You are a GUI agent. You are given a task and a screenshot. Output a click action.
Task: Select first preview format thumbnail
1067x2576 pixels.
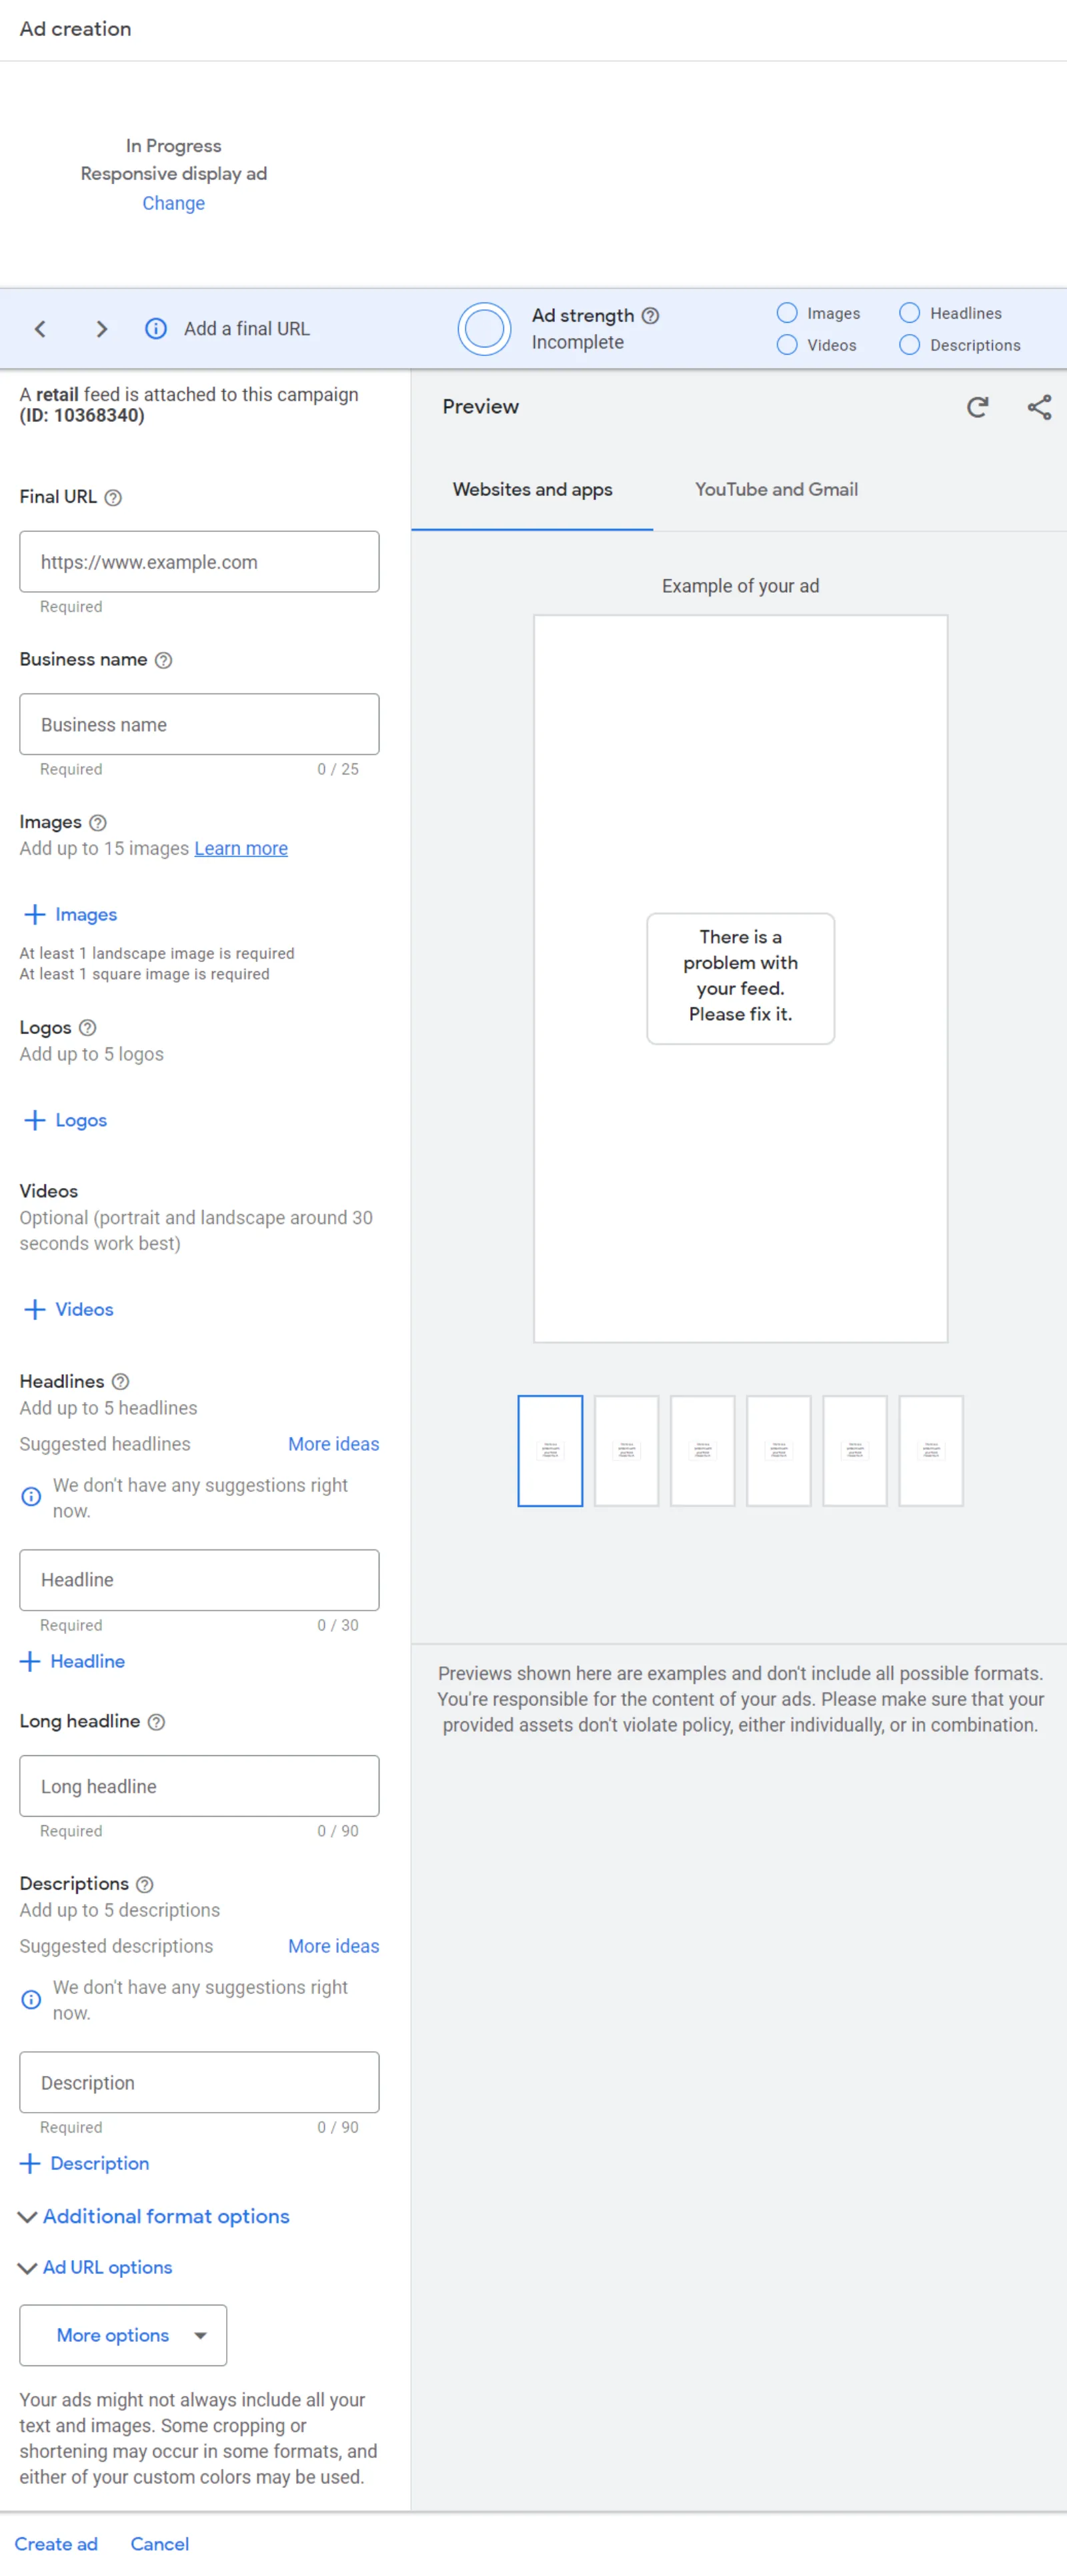click(550, 1451)
